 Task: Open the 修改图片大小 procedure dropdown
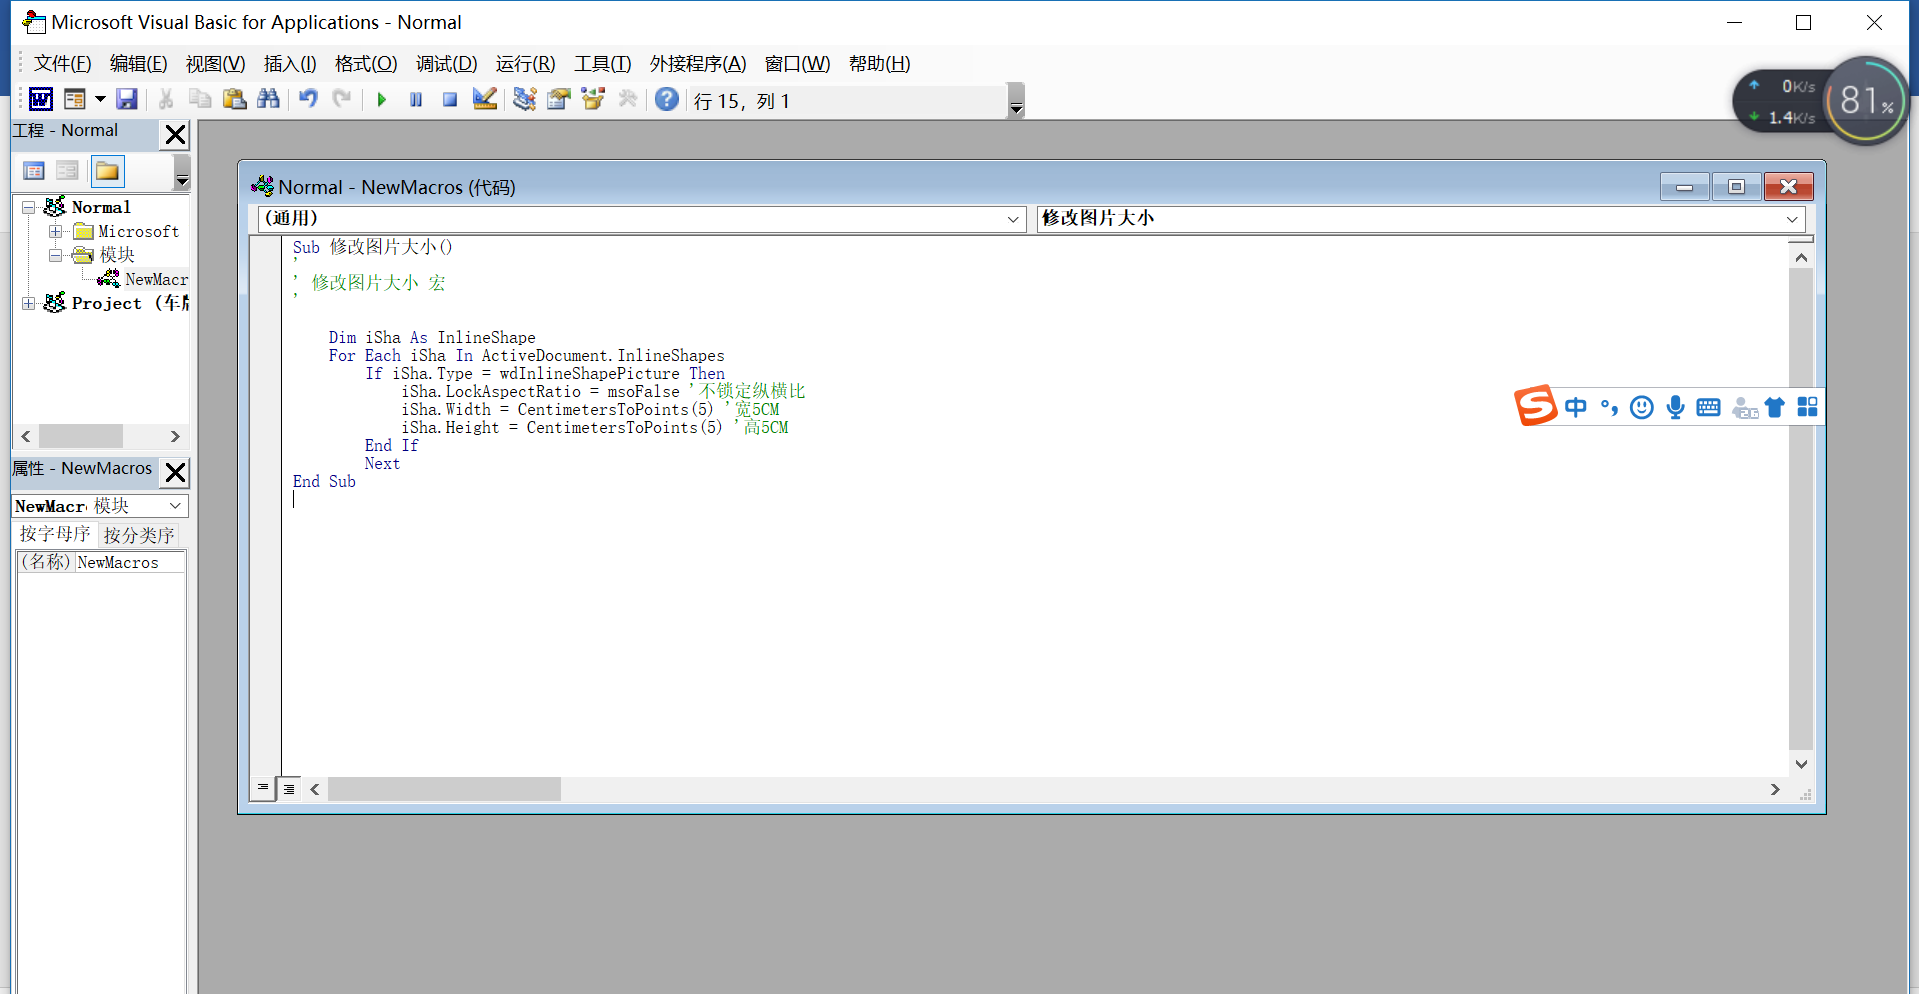coord(1792,218)
